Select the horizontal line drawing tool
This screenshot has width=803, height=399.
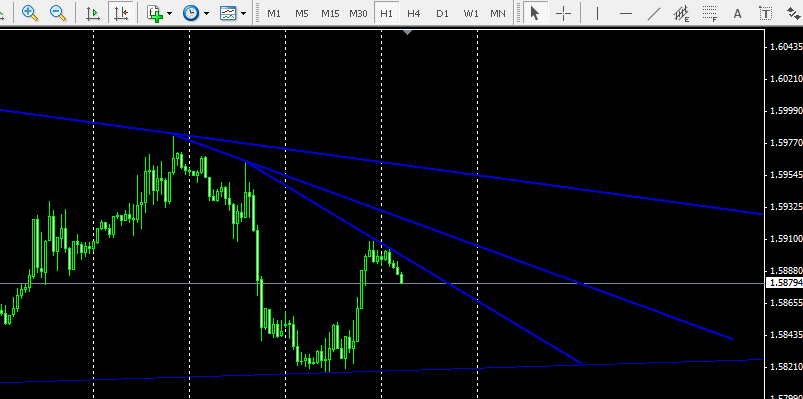(x=626, y=13)
